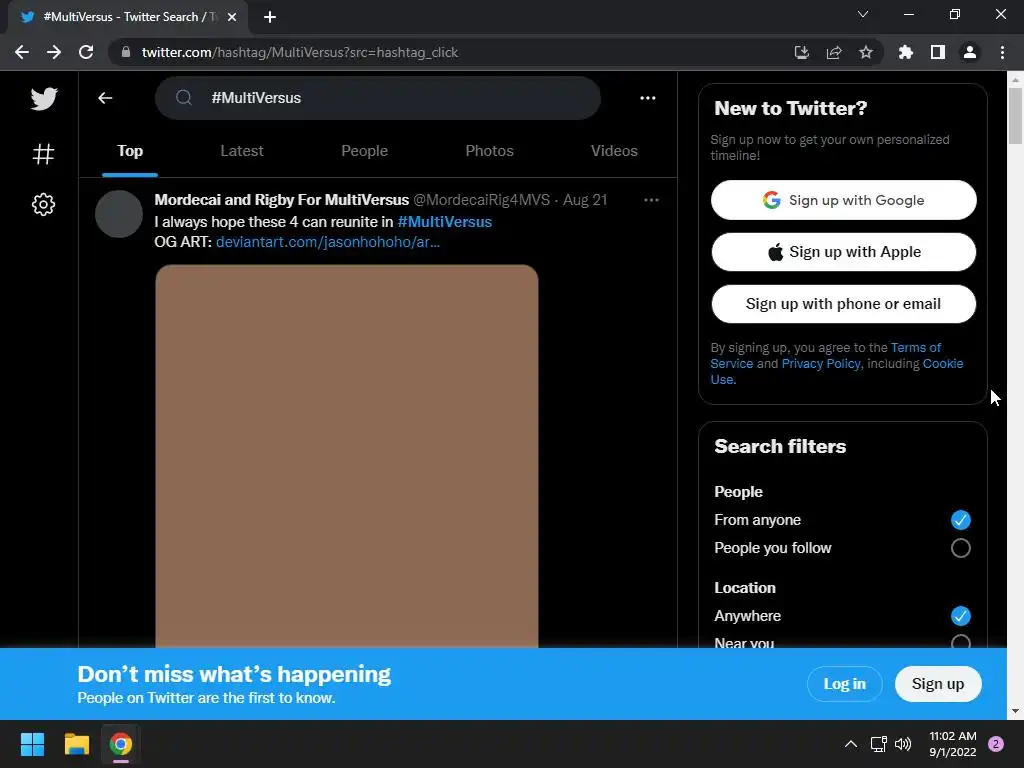This screenshot has width=1024, height=768.
Task: Click the Aug 21 tweet timestamp
Action: coord(585,200)
